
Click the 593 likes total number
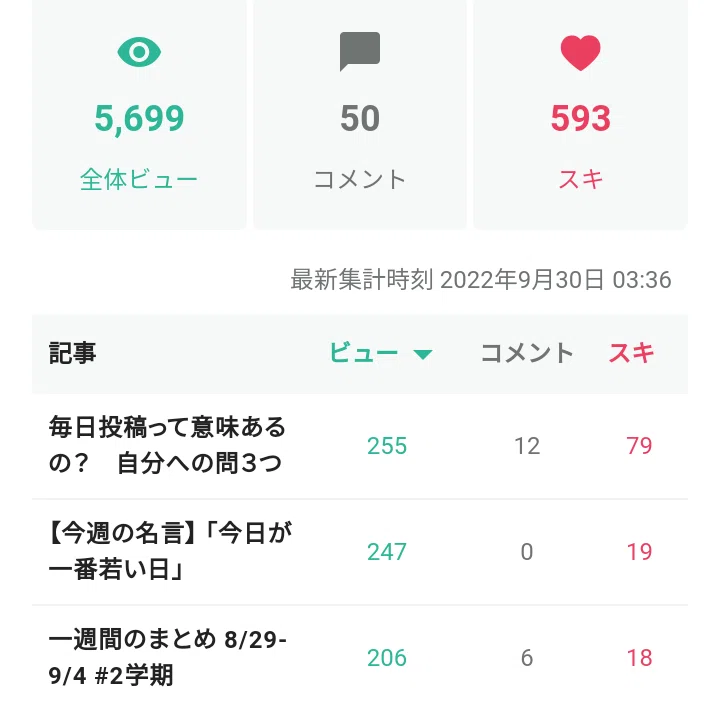tap(580, 118)
